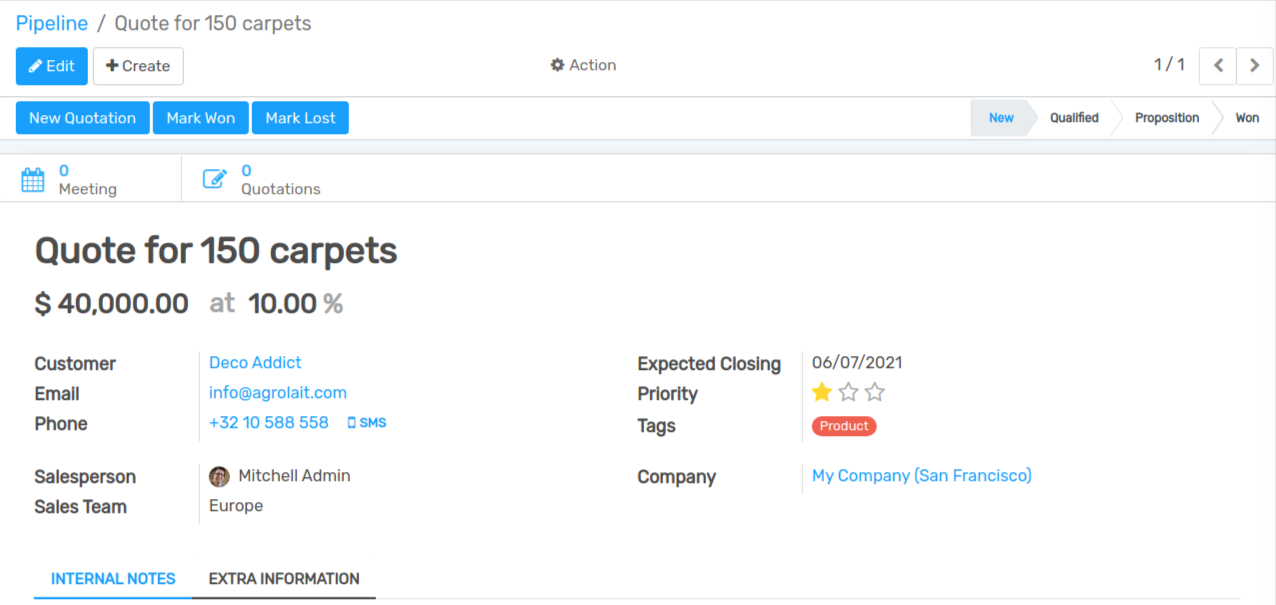Open Deco Addict customer link
Viewport: 1276px width, 605px height.
255,362
